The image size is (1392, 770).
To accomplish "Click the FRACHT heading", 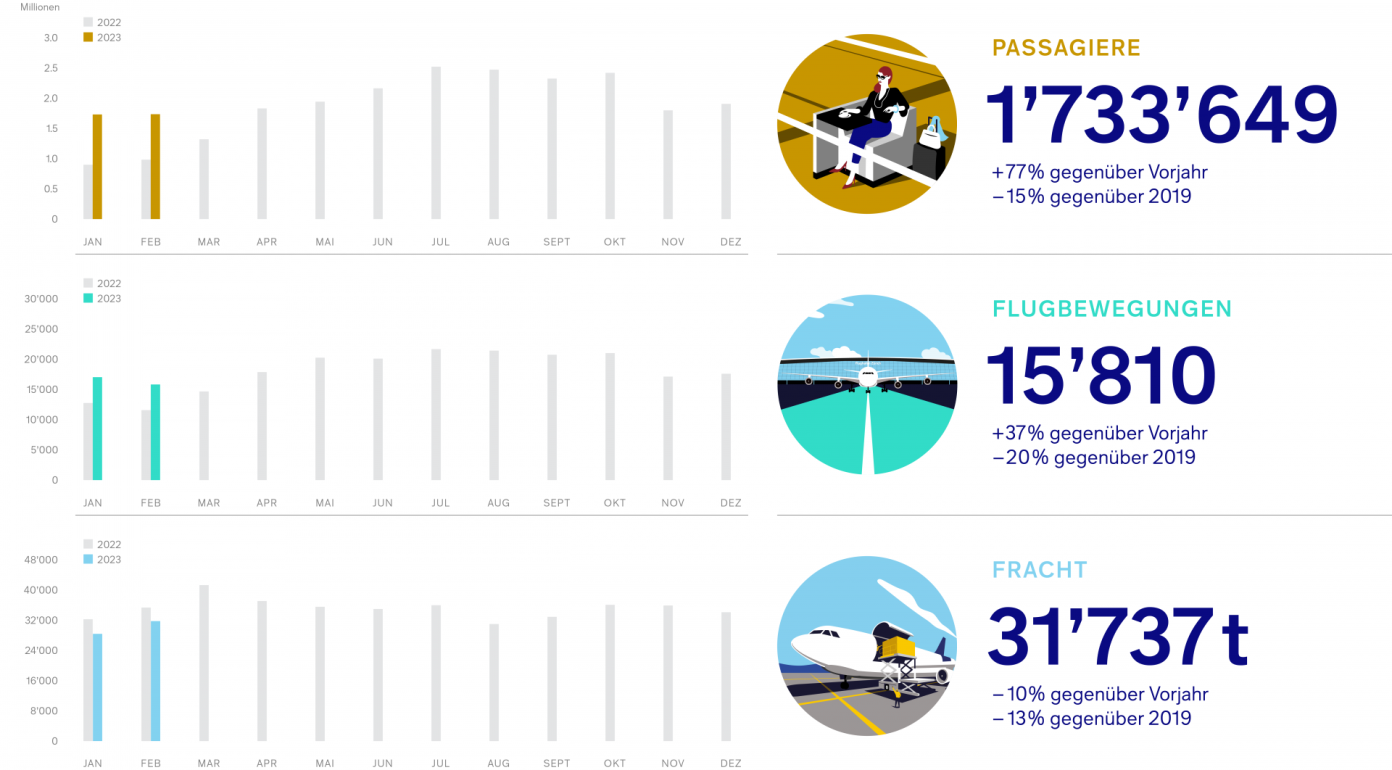I will [1039, 570].
